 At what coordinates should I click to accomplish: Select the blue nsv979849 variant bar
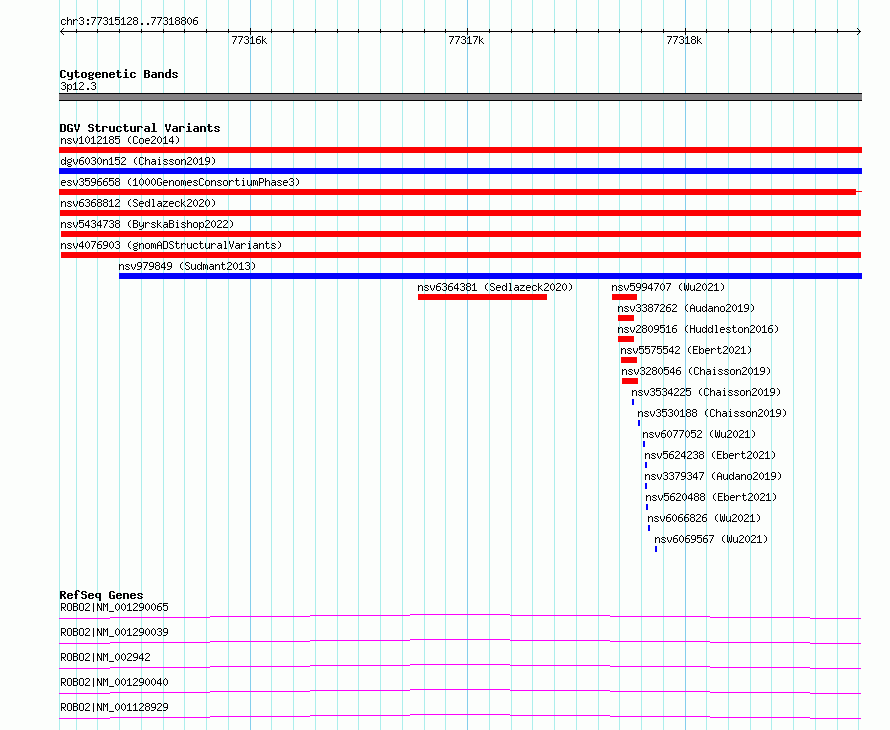490,276
